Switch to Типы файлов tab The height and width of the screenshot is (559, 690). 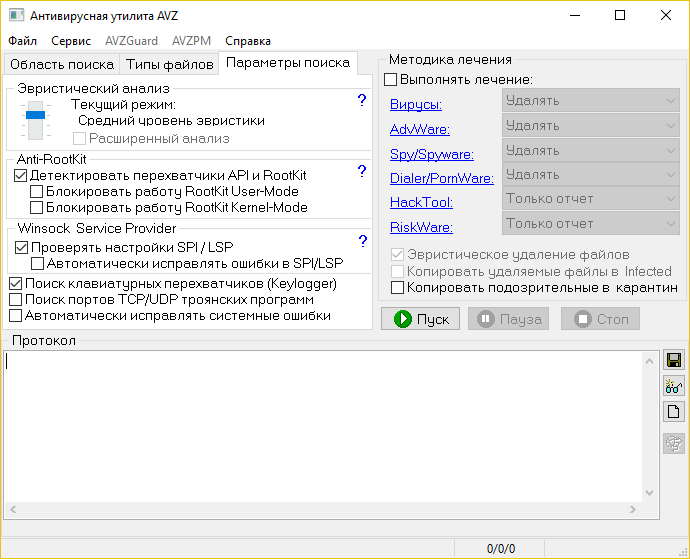[x=169, y=64]
